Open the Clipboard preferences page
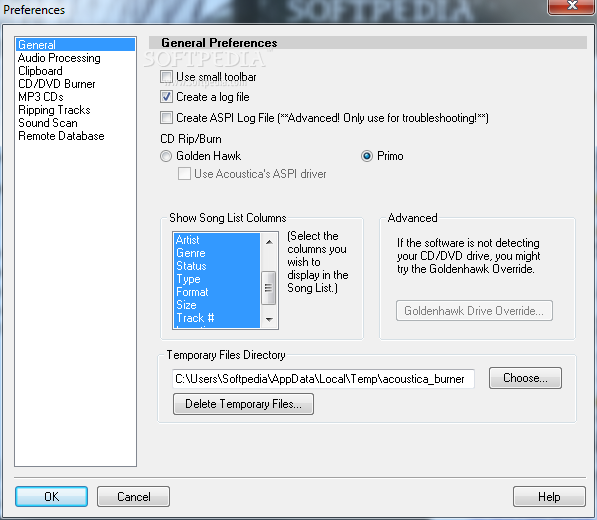This screenshot has width=597, height=520. (40, 71)
